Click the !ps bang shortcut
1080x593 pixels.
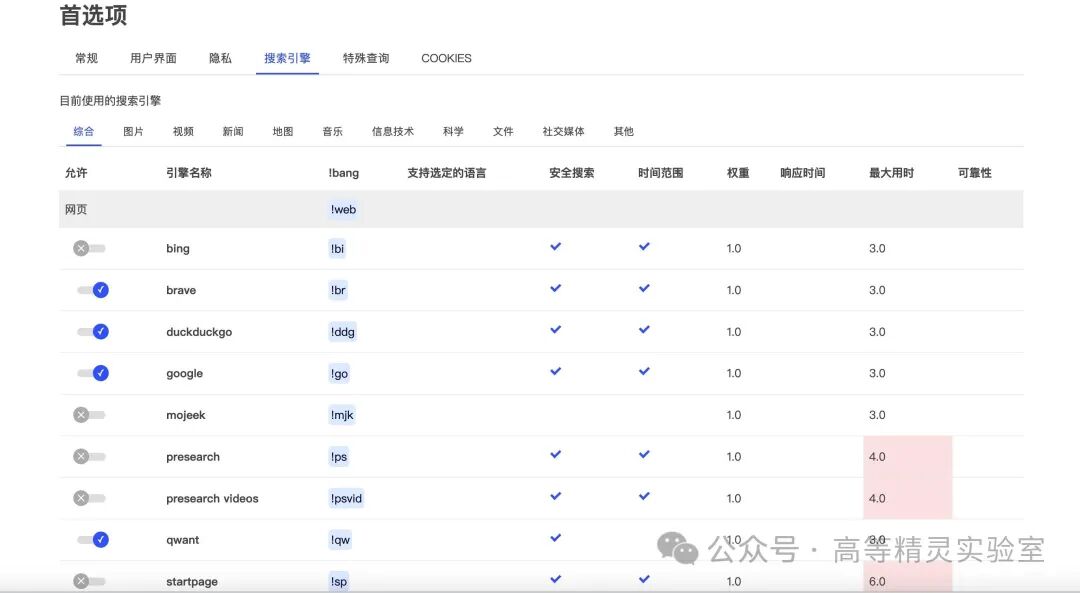[339, 457]
